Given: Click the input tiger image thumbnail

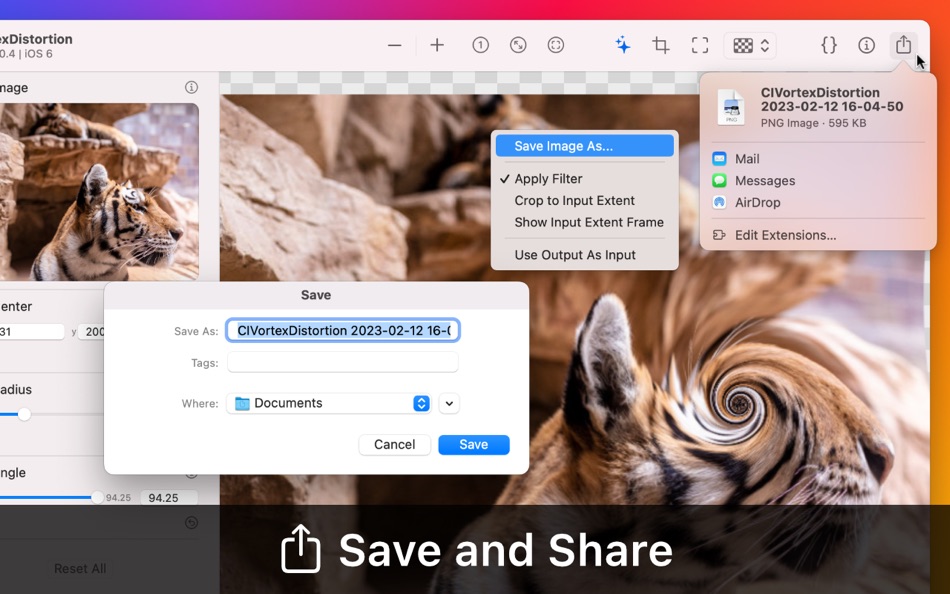Looking at the screenshot, I should [x=99, y=192].
